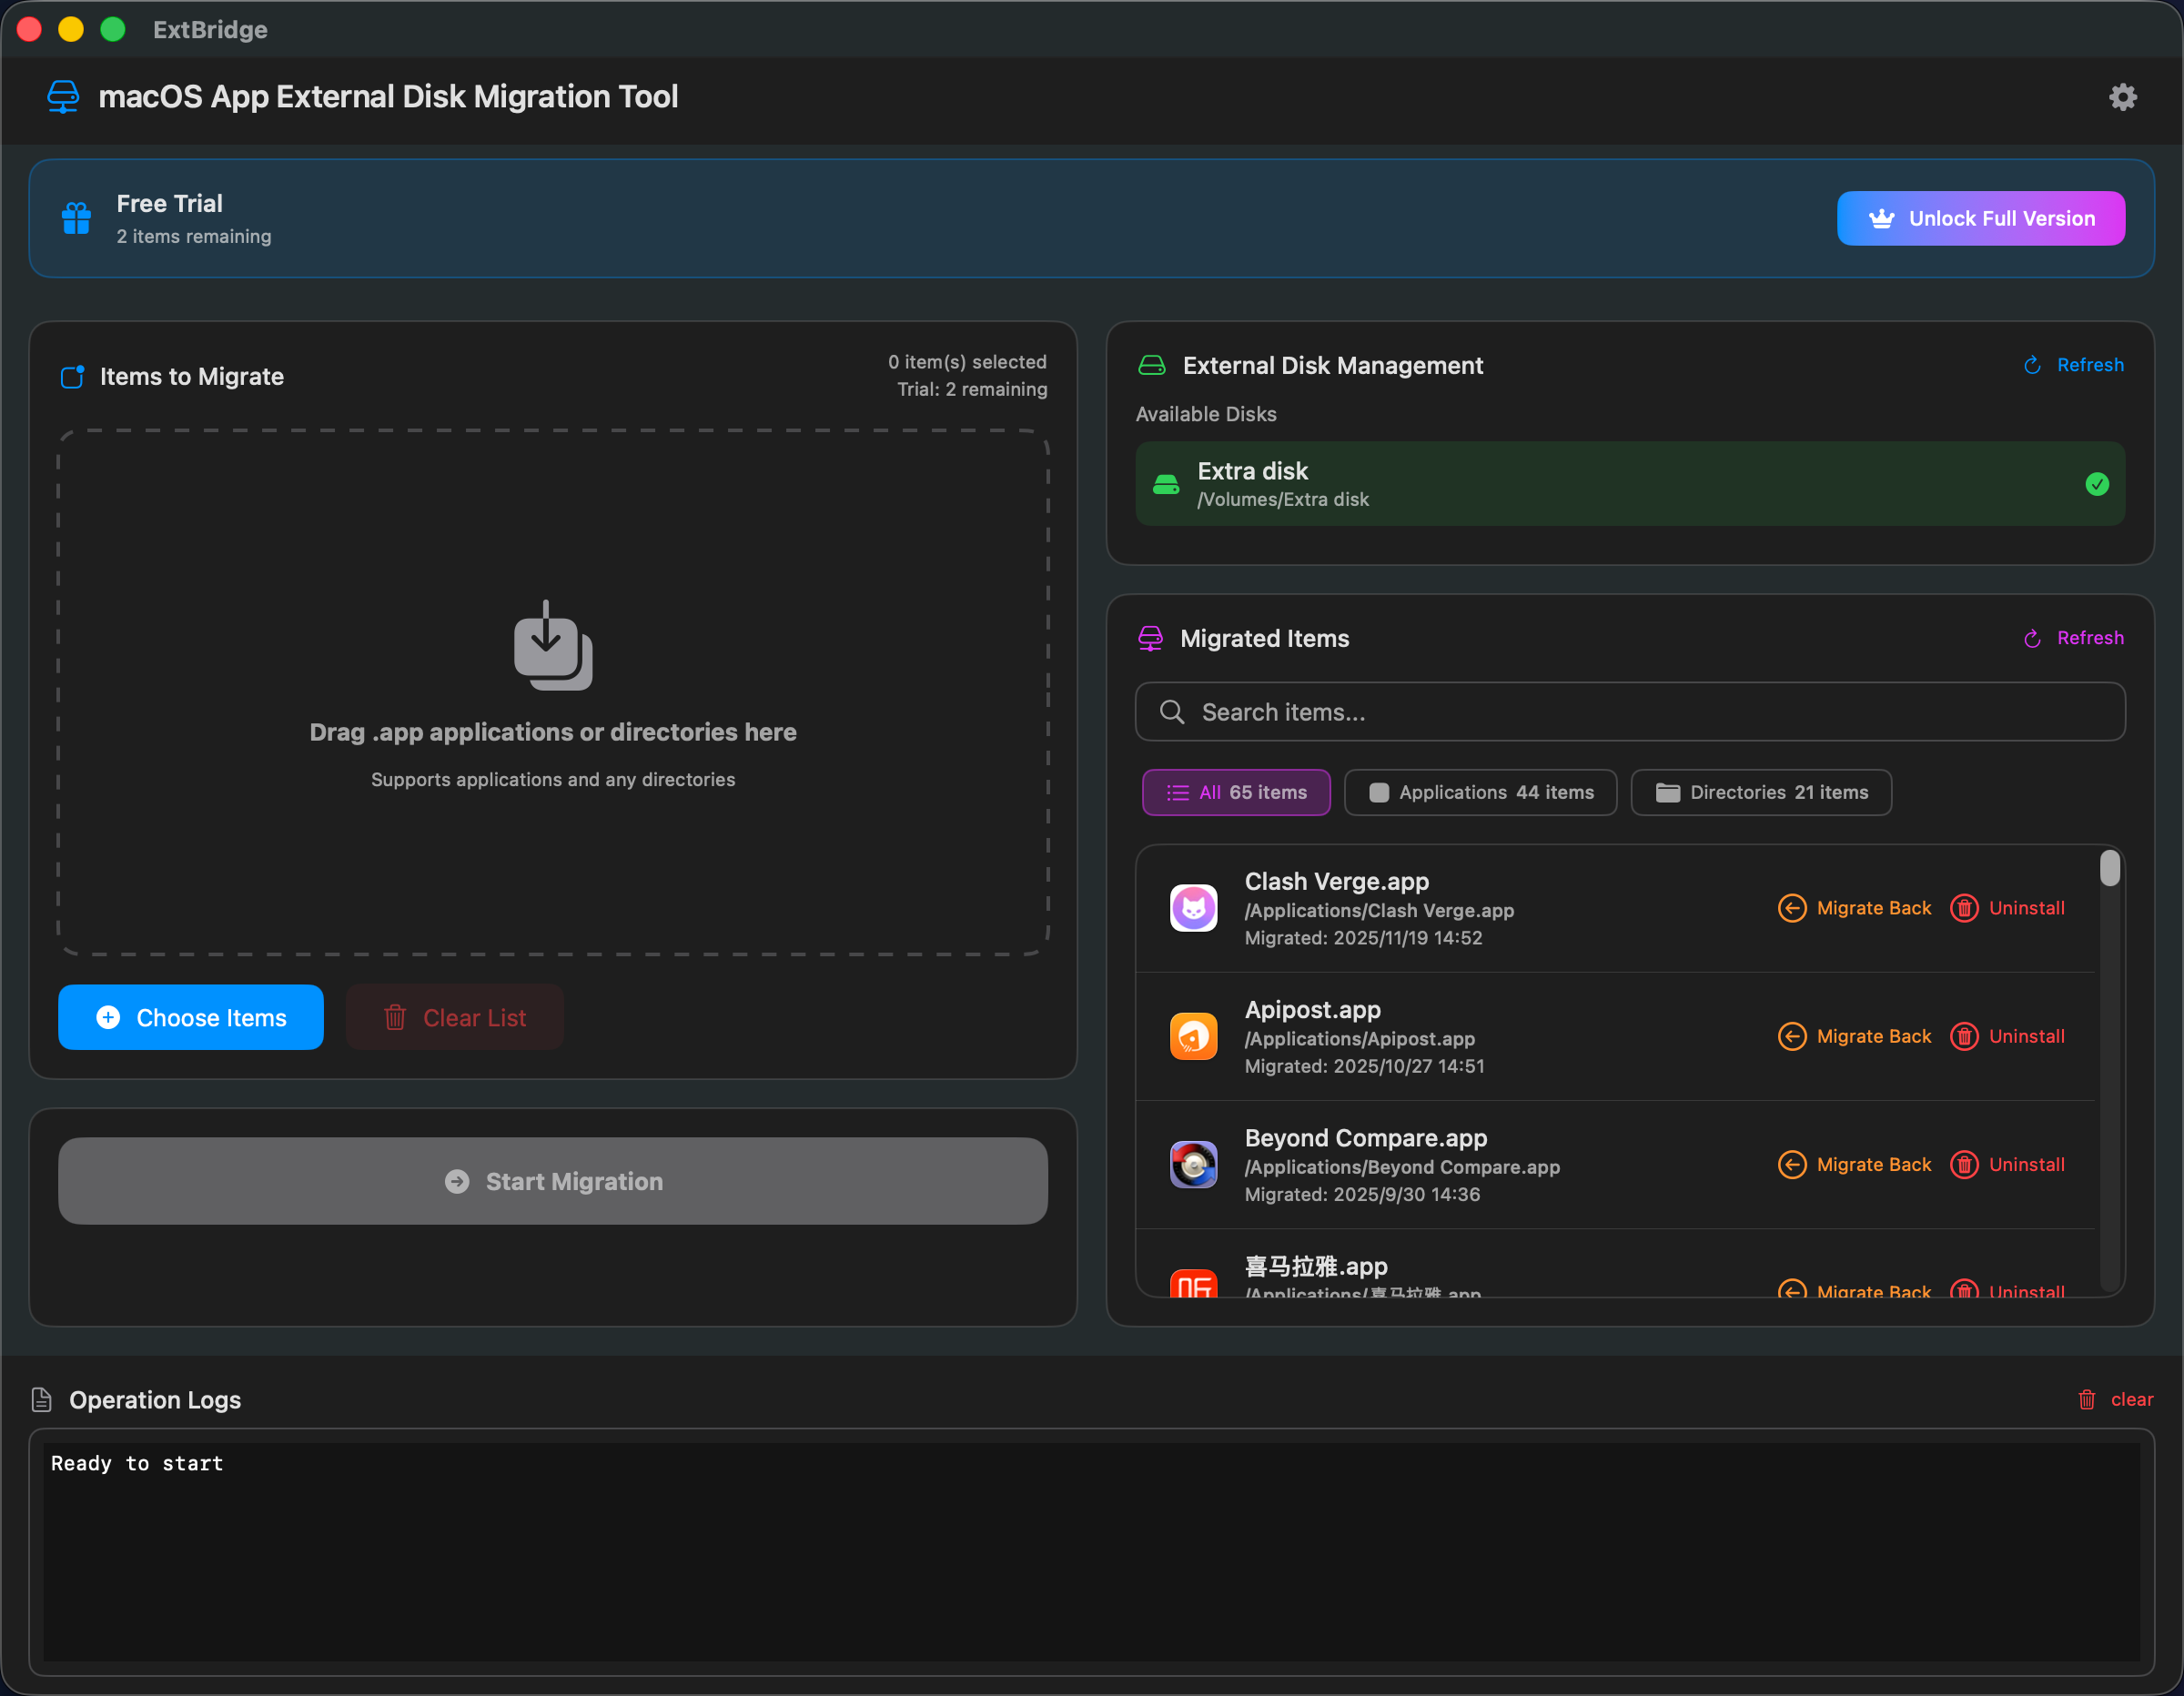The width and height of the screenshot is (2184, 1696).
Task: Click the 喜马拉雅.app title
Action: click(x=1315, y=1266)
